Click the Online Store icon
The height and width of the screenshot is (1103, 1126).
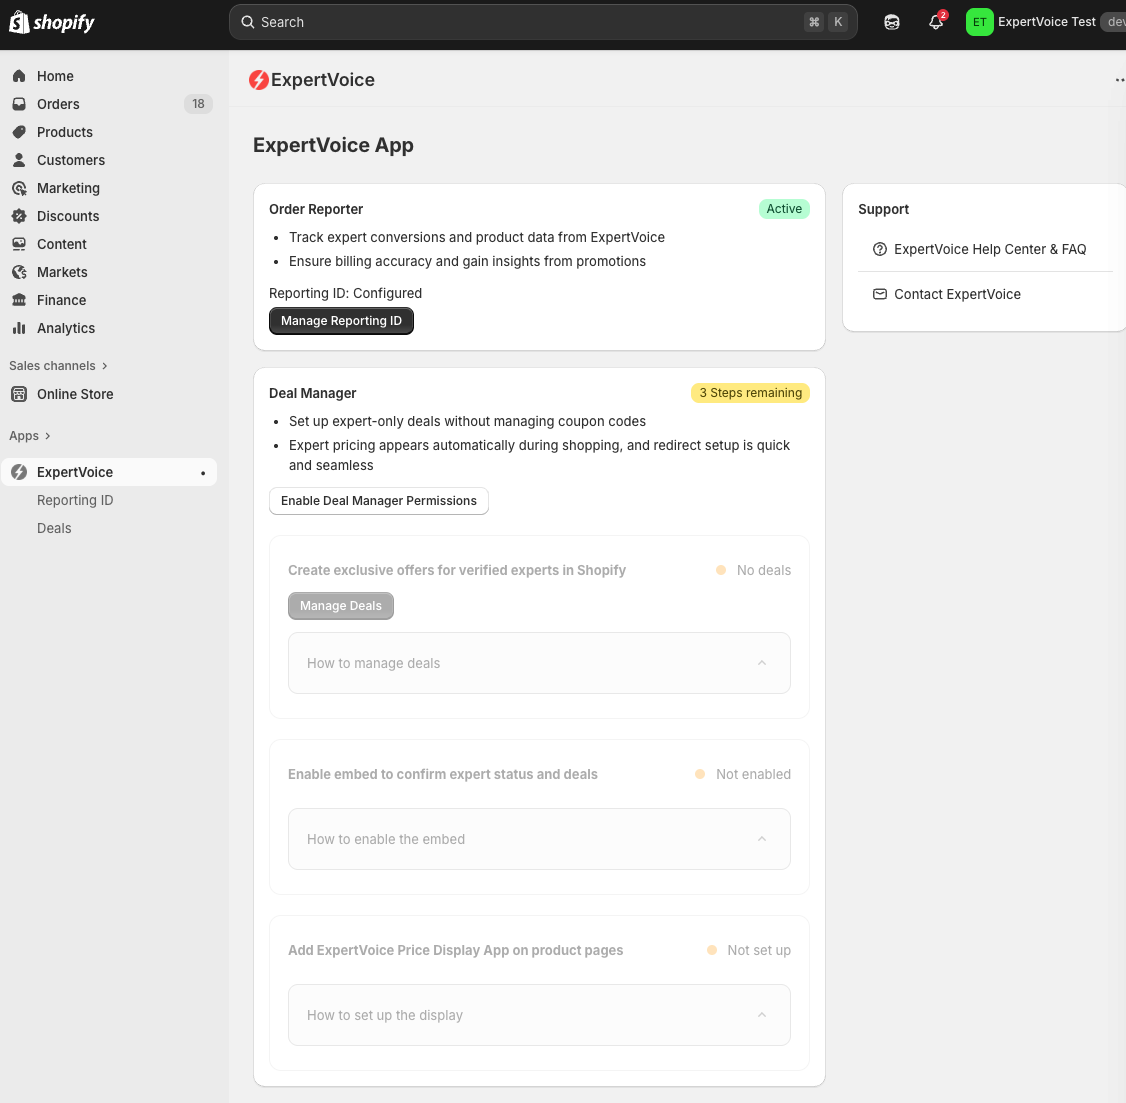tap(19, 394)
